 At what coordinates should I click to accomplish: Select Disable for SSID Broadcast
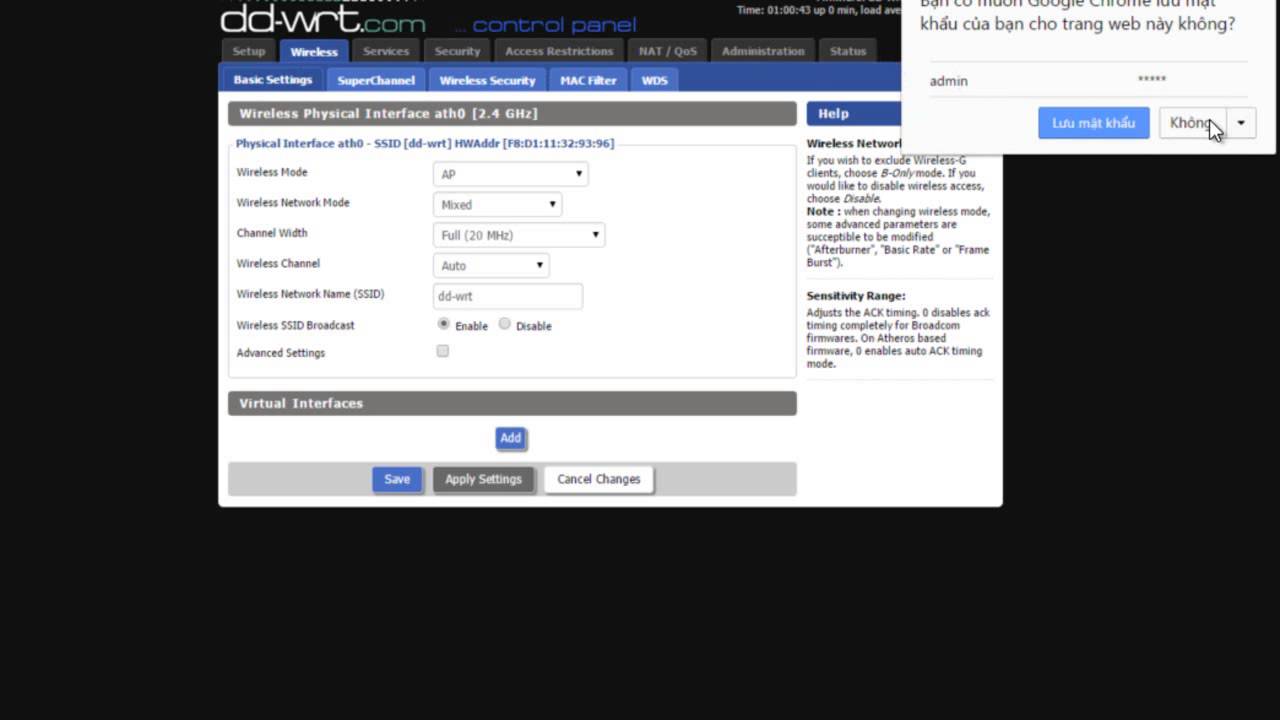pyautogui.click(x=505, y=324)
